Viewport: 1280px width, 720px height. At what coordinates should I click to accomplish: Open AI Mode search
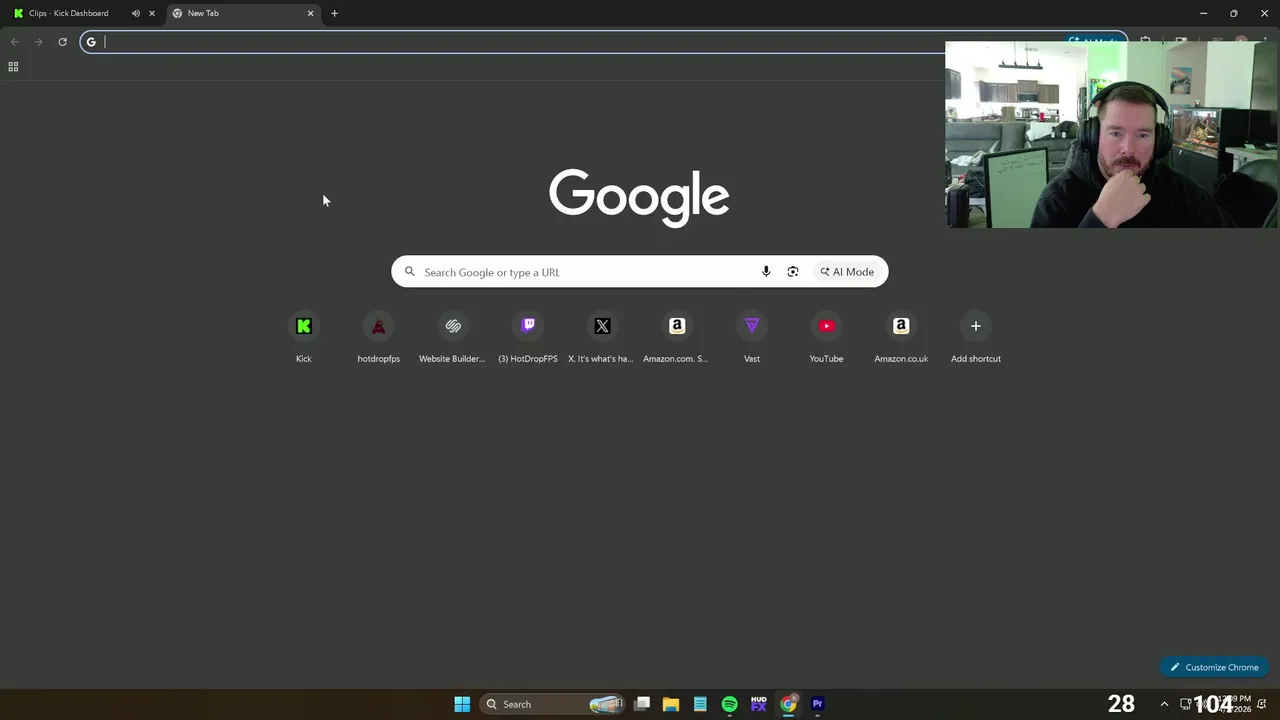(x=847, y=272)
